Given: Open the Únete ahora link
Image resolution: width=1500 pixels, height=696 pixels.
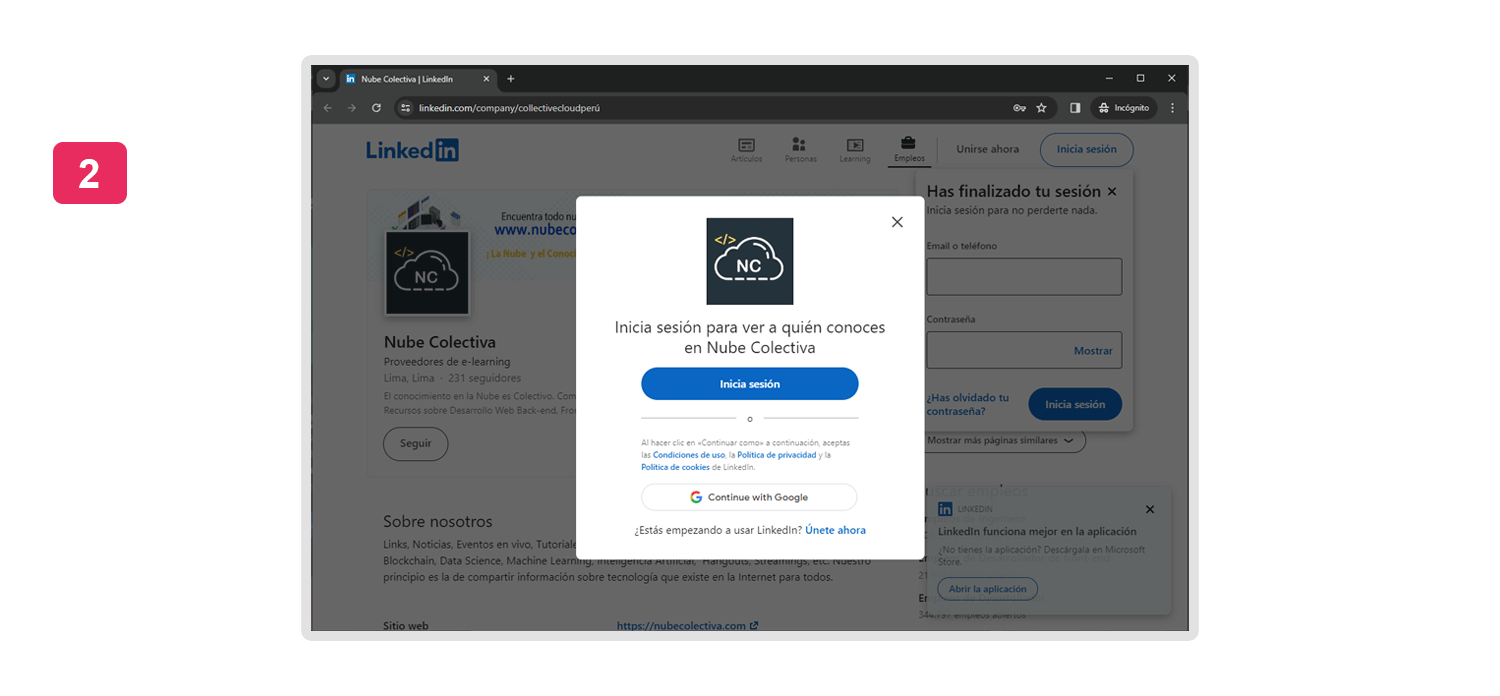Looking at the screenshot, I should [x=835, y=530].
